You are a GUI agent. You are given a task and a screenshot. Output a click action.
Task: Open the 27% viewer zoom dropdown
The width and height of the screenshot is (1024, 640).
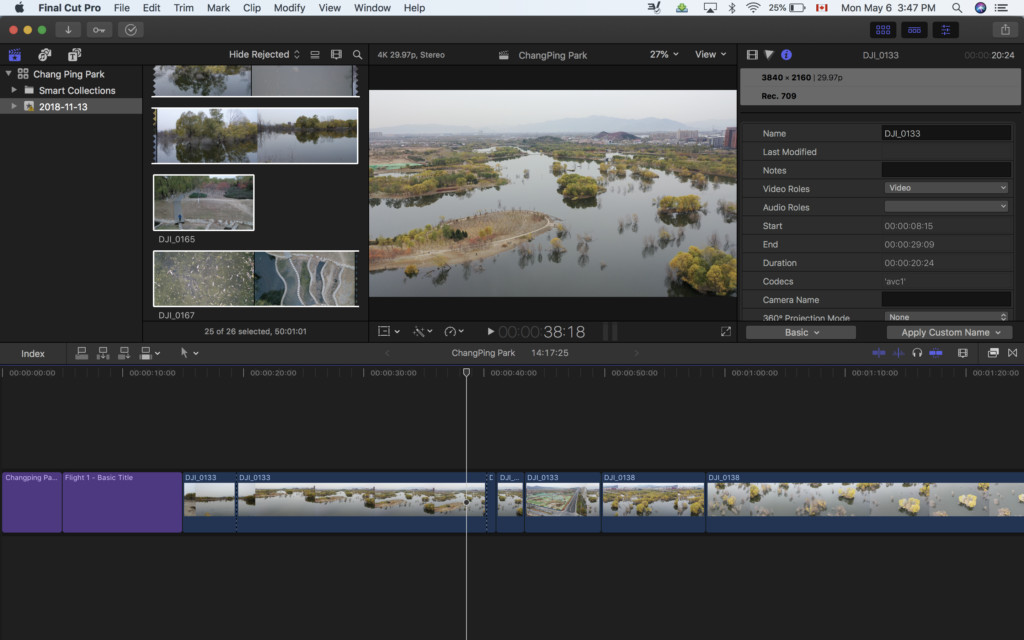(664, 55)
